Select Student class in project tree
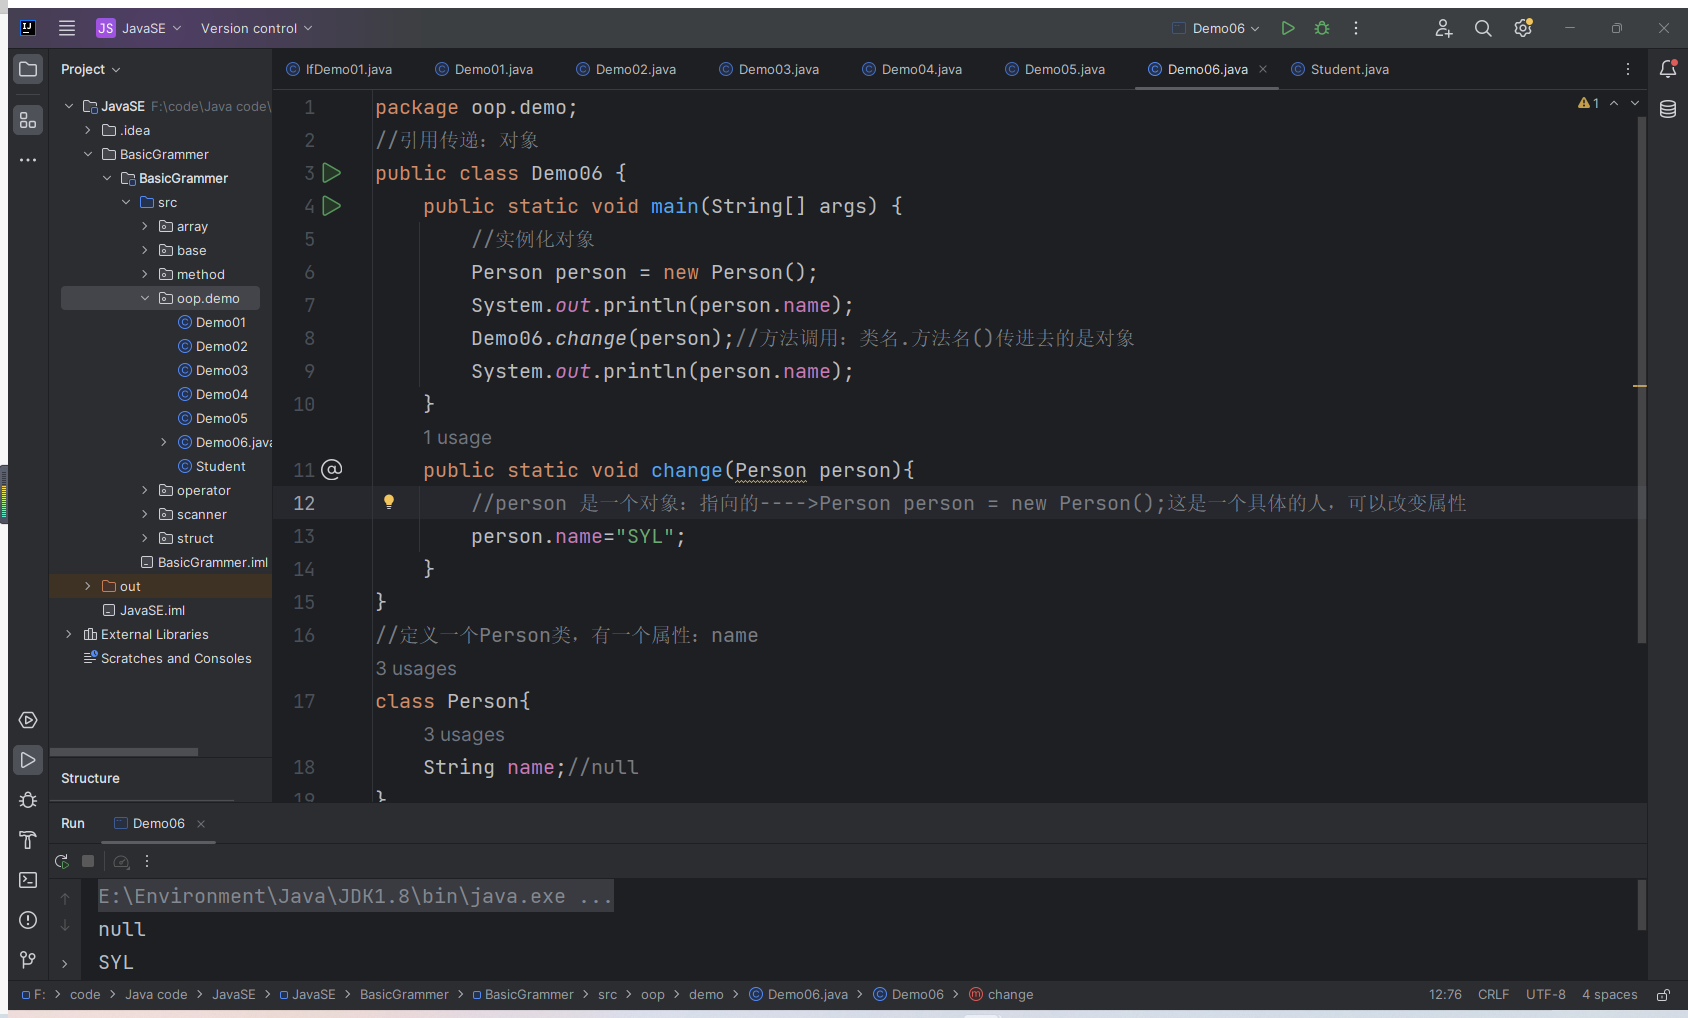 [x=212, y=466]
